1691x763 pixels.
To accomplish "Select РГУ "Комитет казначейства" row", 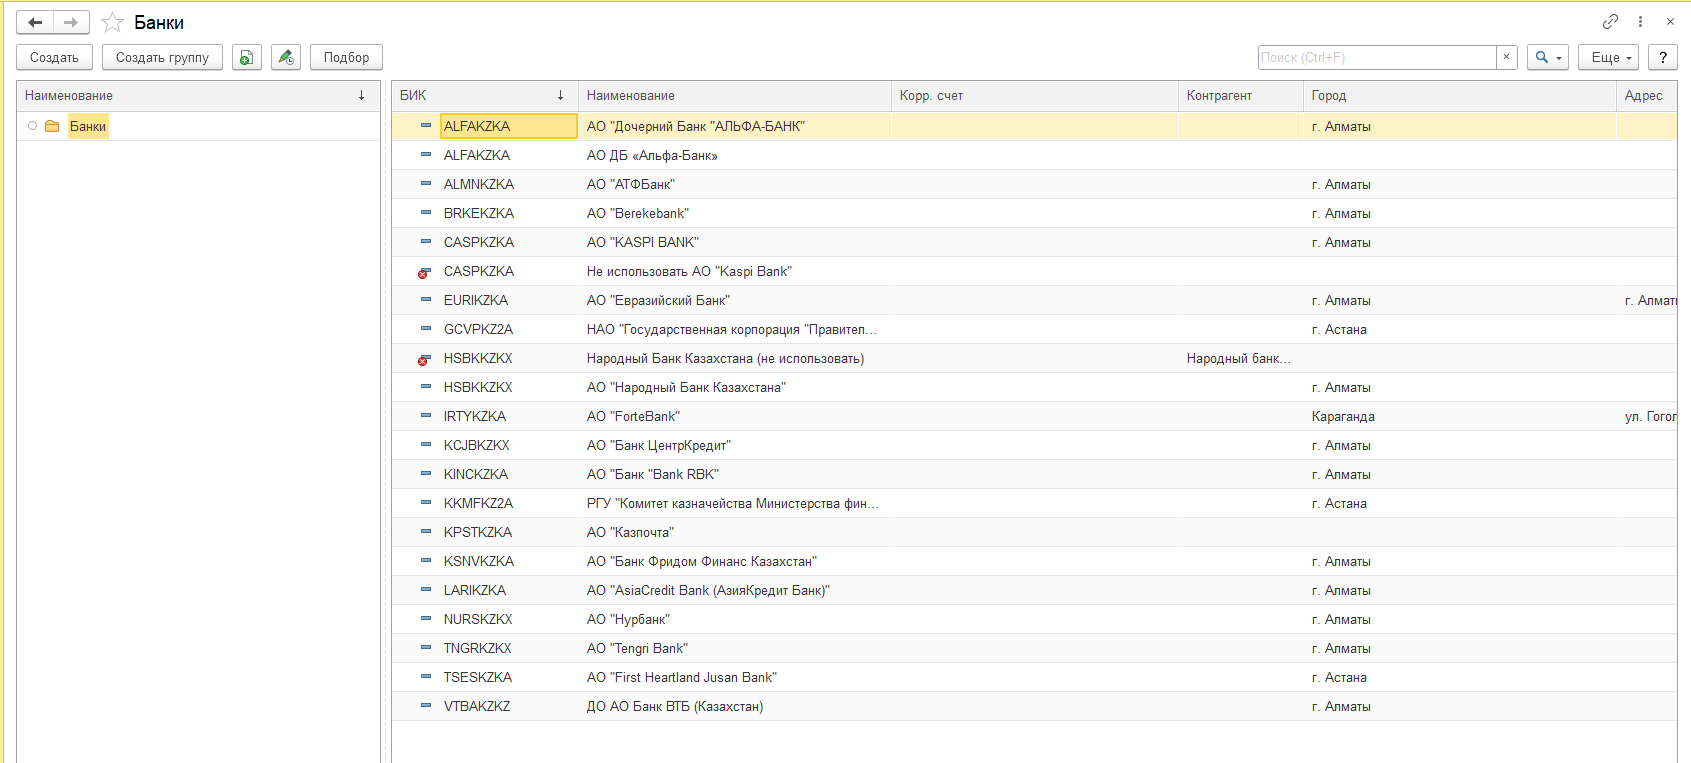I will point(1034,503).
